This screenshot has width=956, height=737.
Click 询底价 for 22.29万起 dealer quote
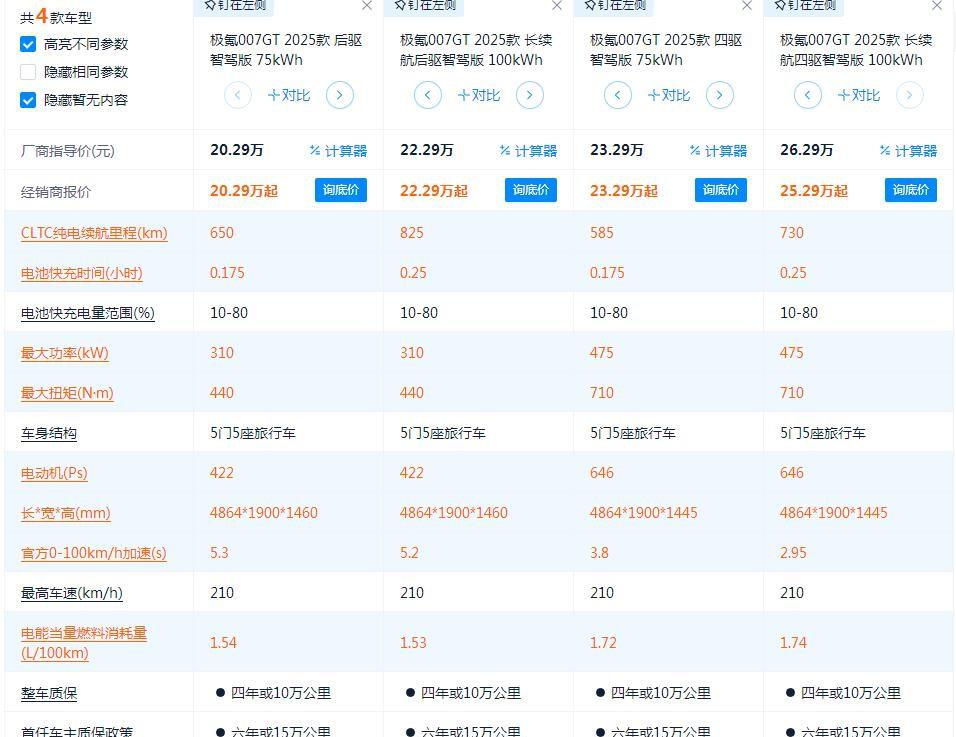(x=530, y=190)
